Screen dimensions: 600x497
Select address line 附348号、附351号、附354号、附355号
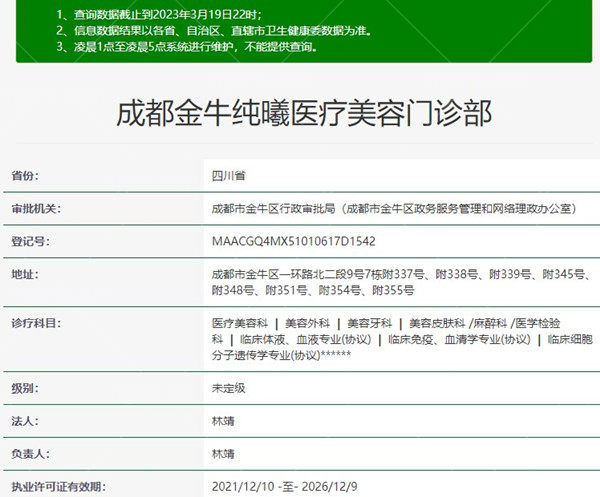(x=313, y=290)
